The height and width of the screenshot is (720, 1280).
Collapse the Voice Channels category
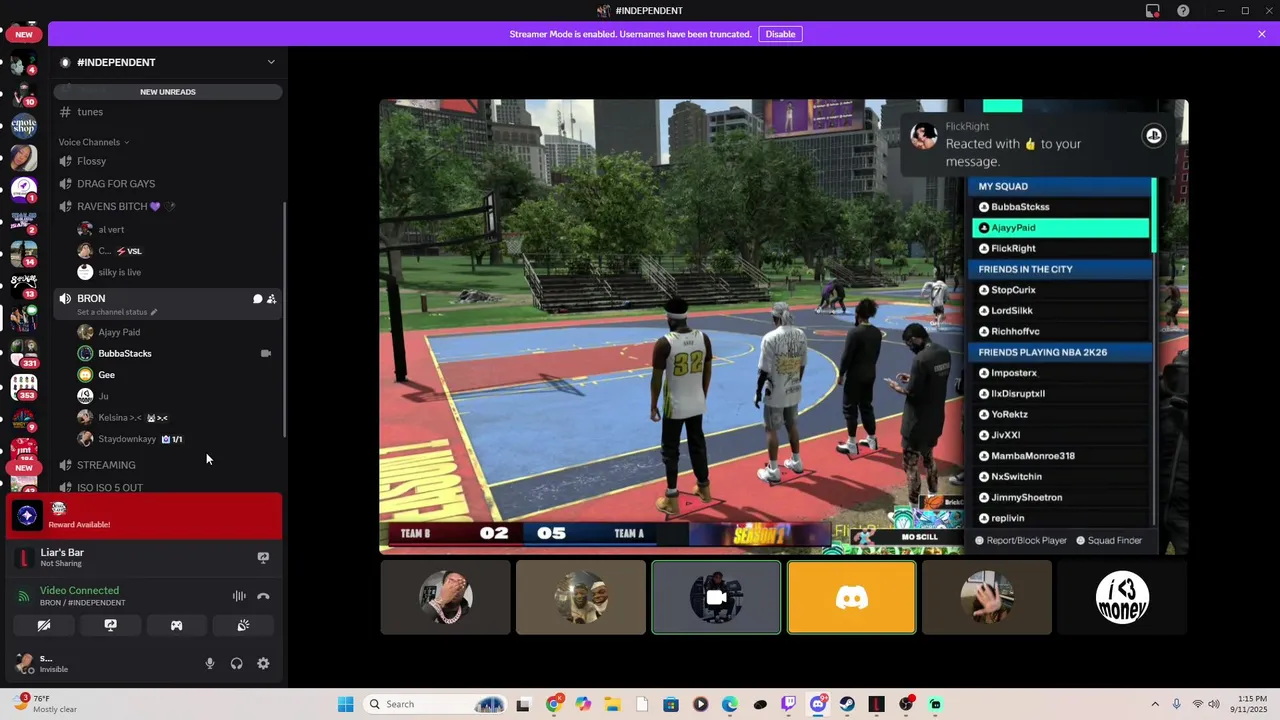[93, 142]
